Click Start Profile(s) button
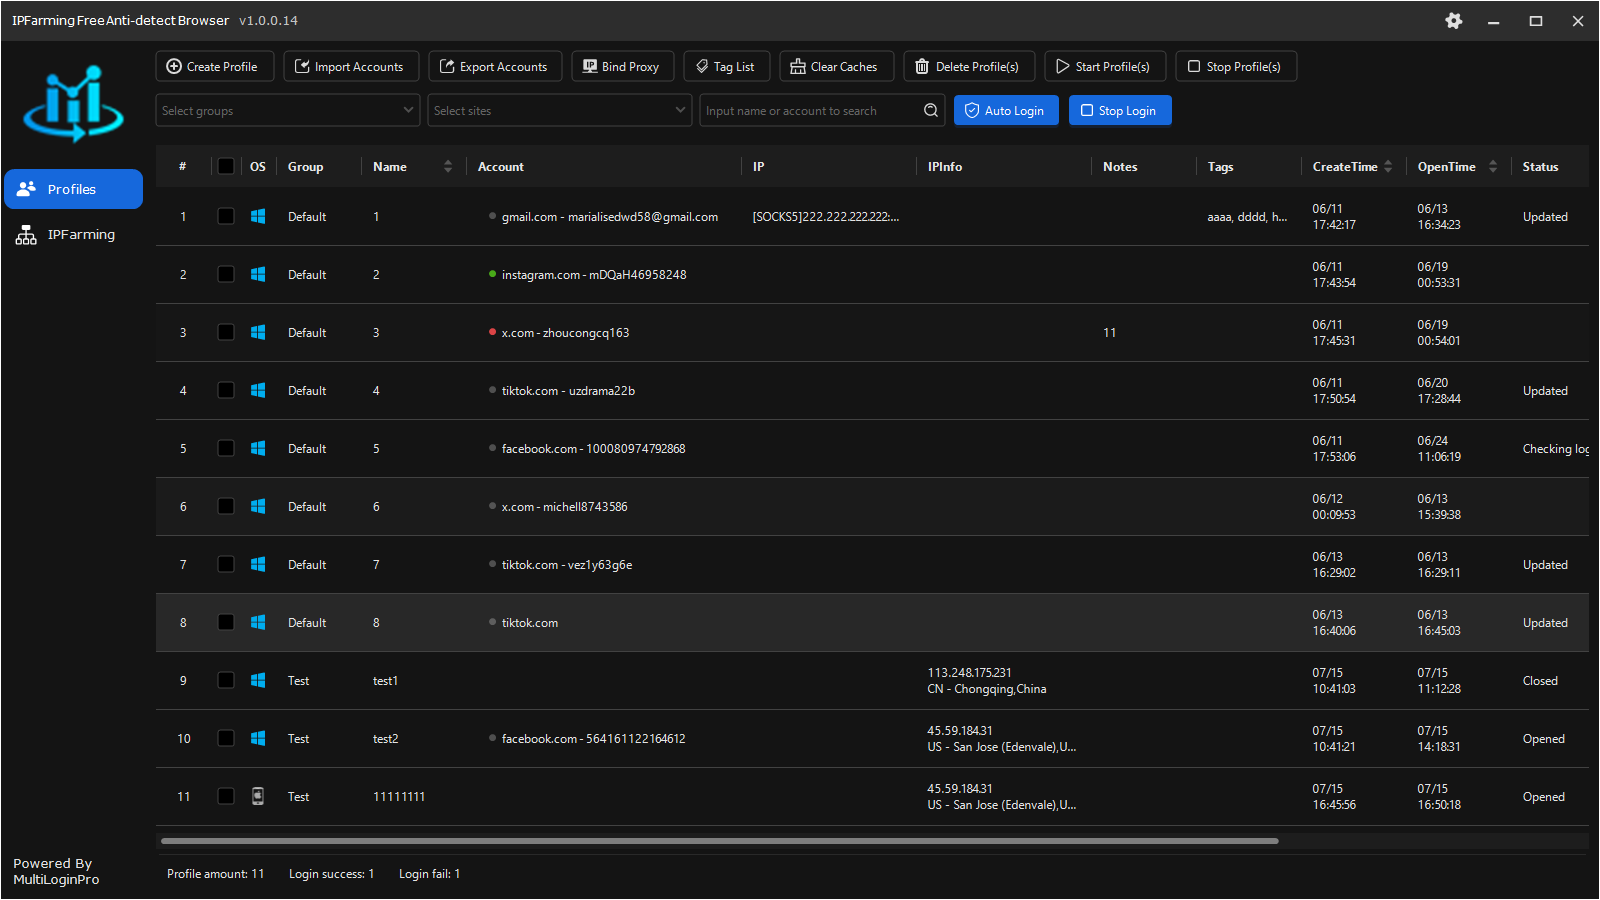This screenshot has width=1600, height=900. (1105, 66)
